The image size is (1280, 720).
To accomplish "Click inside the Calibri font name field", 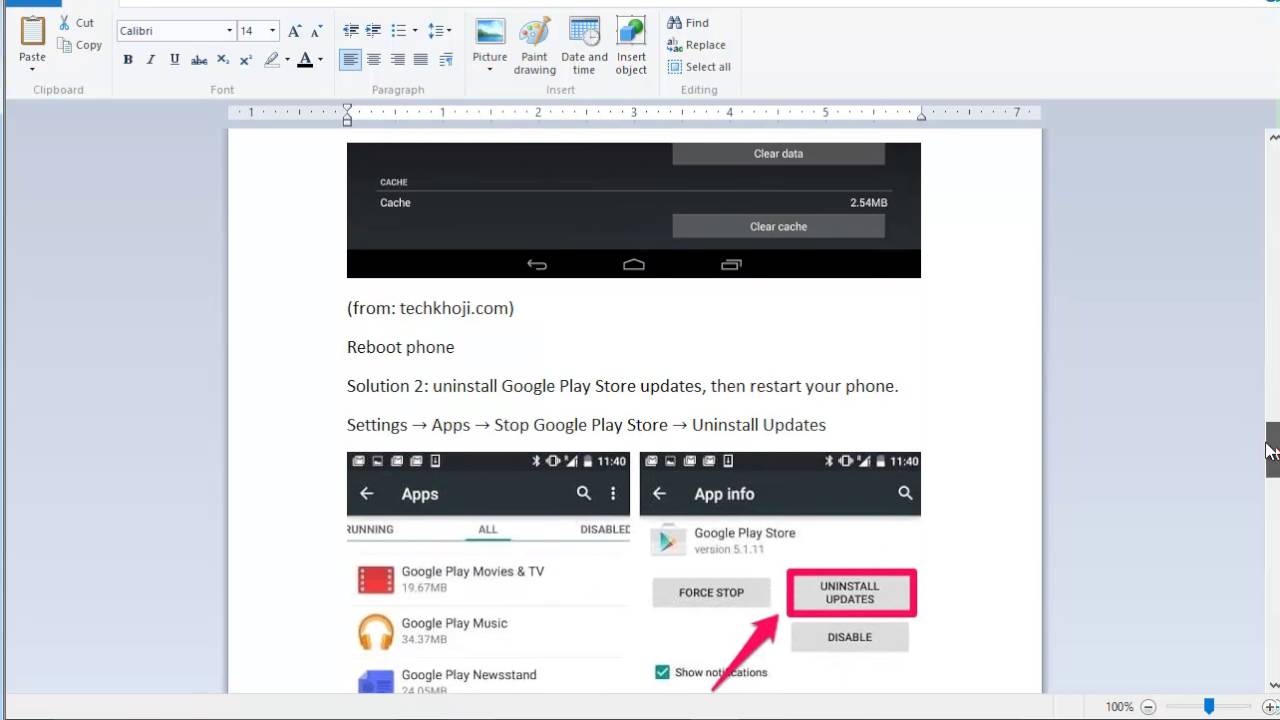I will click(170, 31).
